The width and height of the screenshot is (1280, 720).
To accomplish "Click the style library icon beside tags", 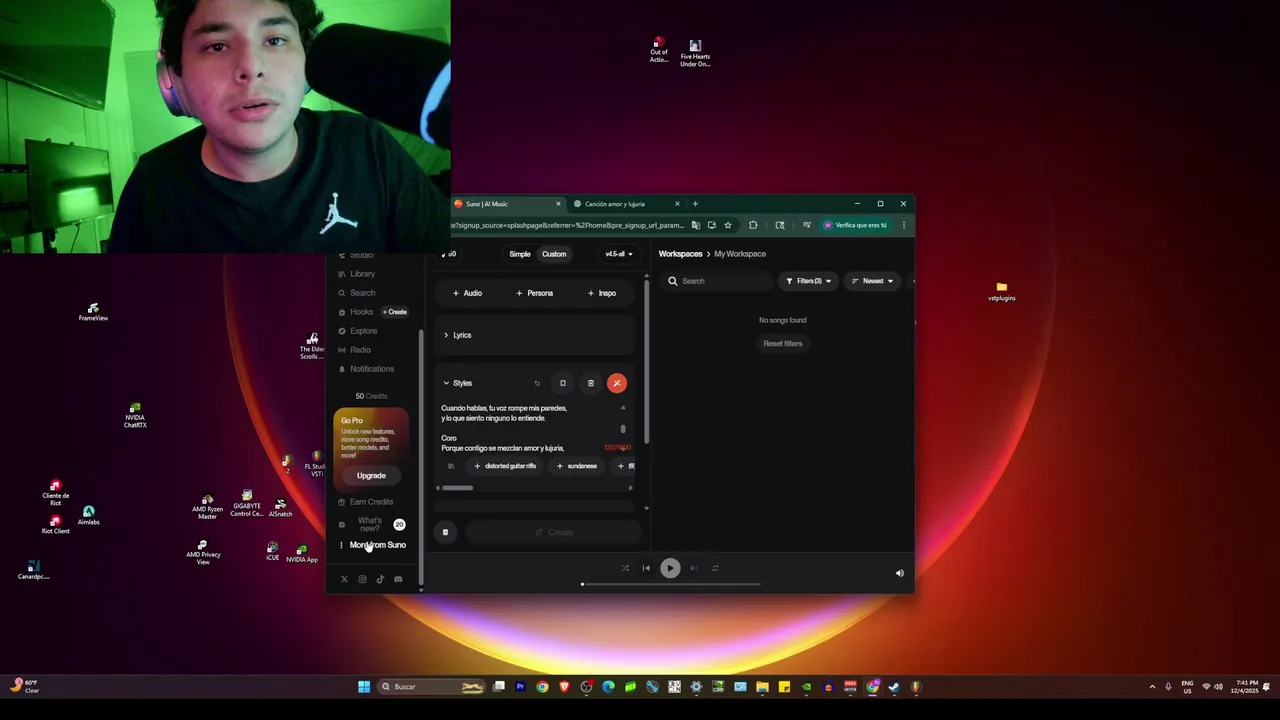I will 451,466.
